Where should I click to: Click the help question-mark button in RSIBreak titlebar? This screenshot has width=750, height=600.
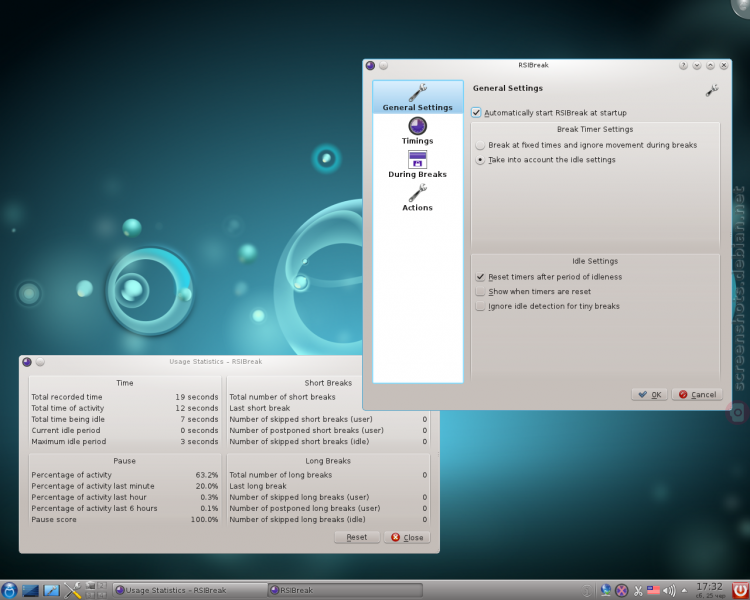[683, 66]
